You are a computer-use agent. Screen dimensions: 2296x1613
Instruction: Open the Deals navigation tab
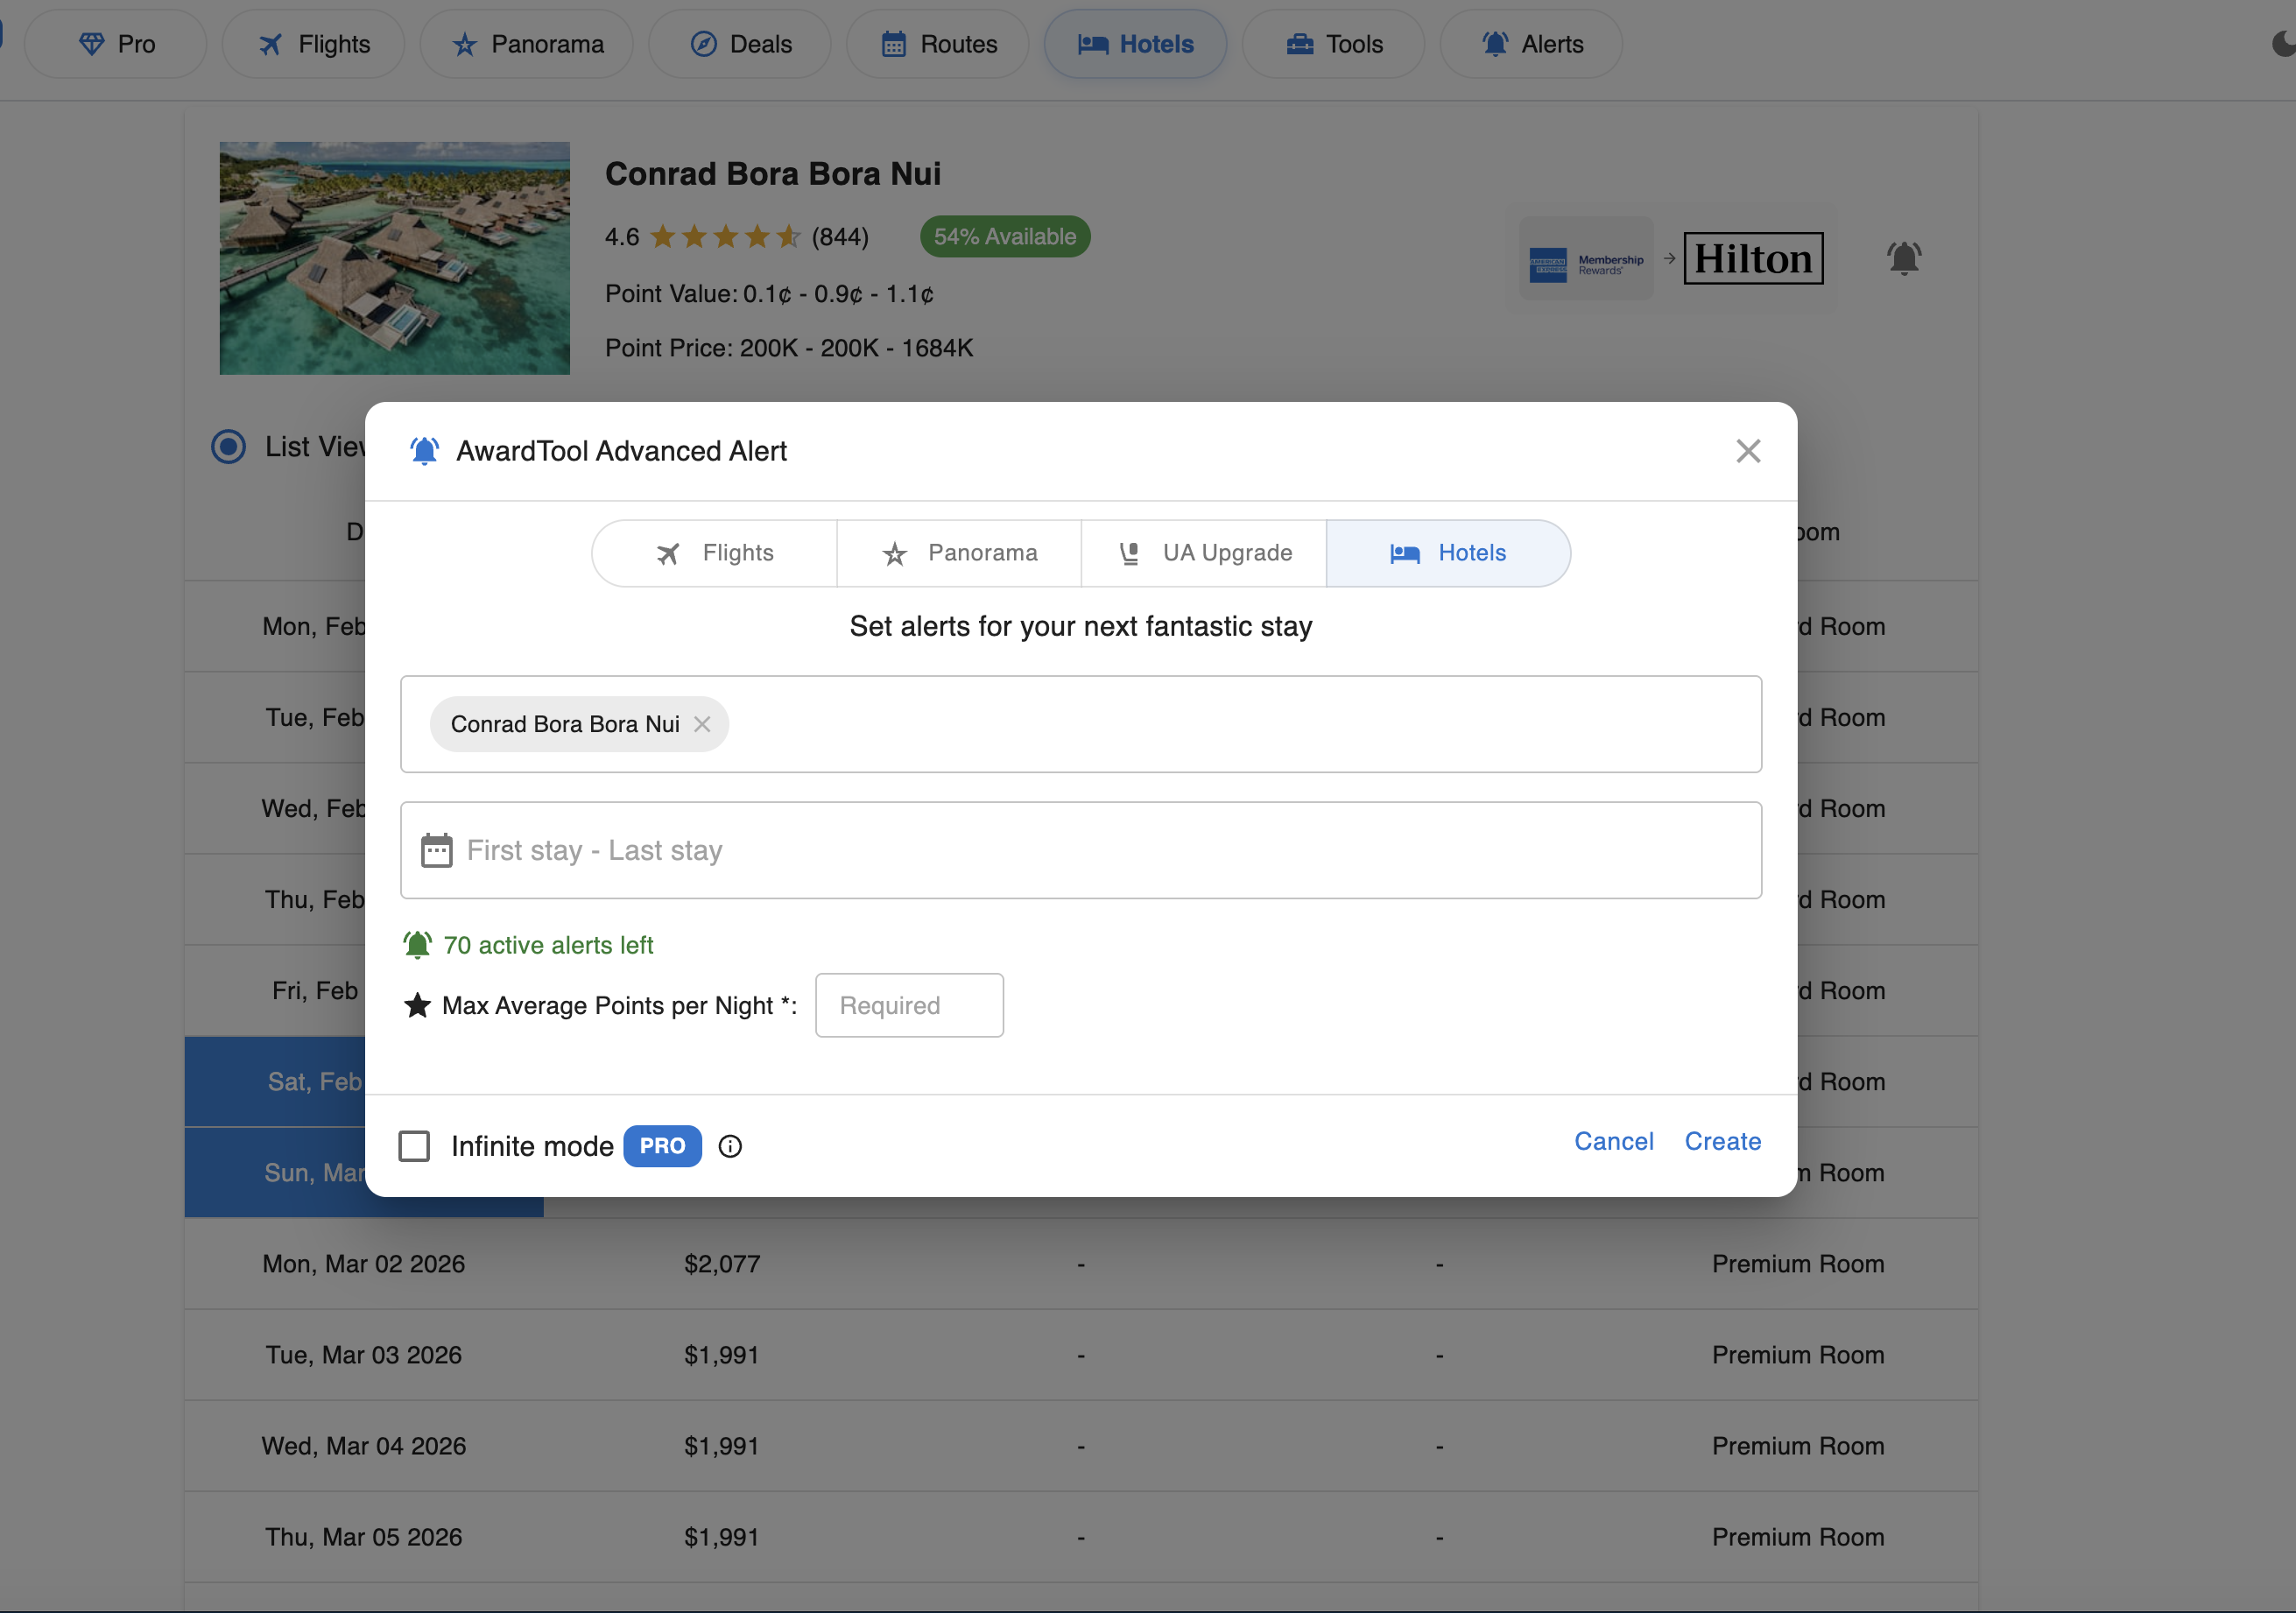740,44
